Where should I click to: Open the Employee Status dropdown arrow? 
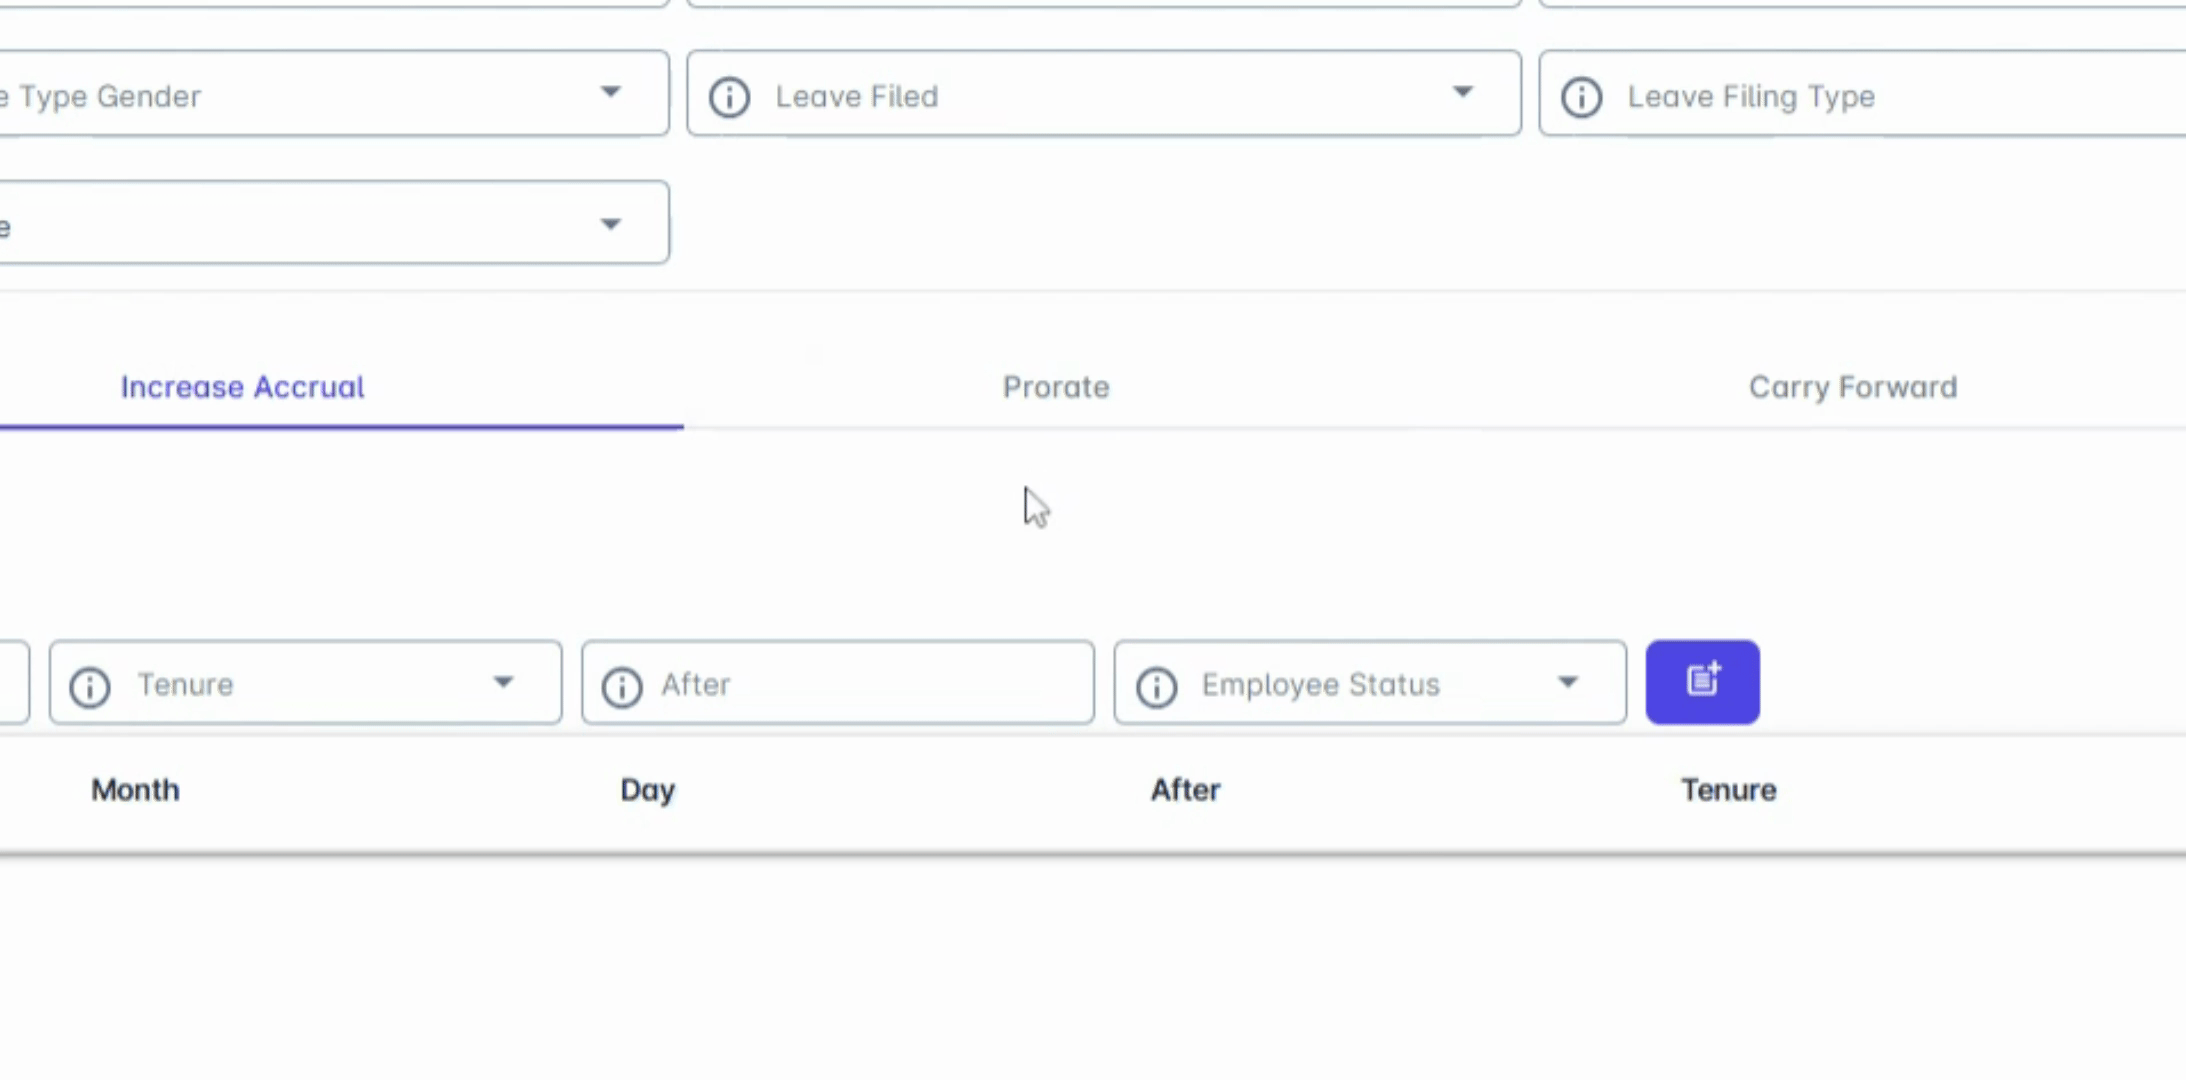coord(1567,683)
